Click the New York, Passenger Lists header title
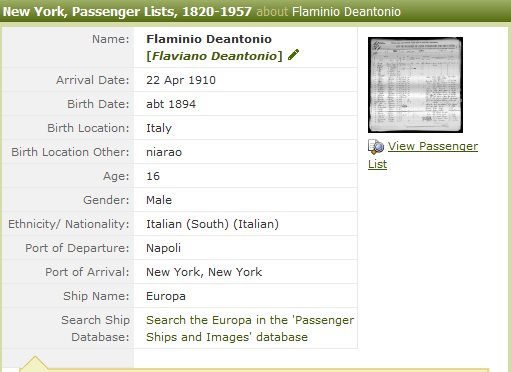 tap(127, 12)
